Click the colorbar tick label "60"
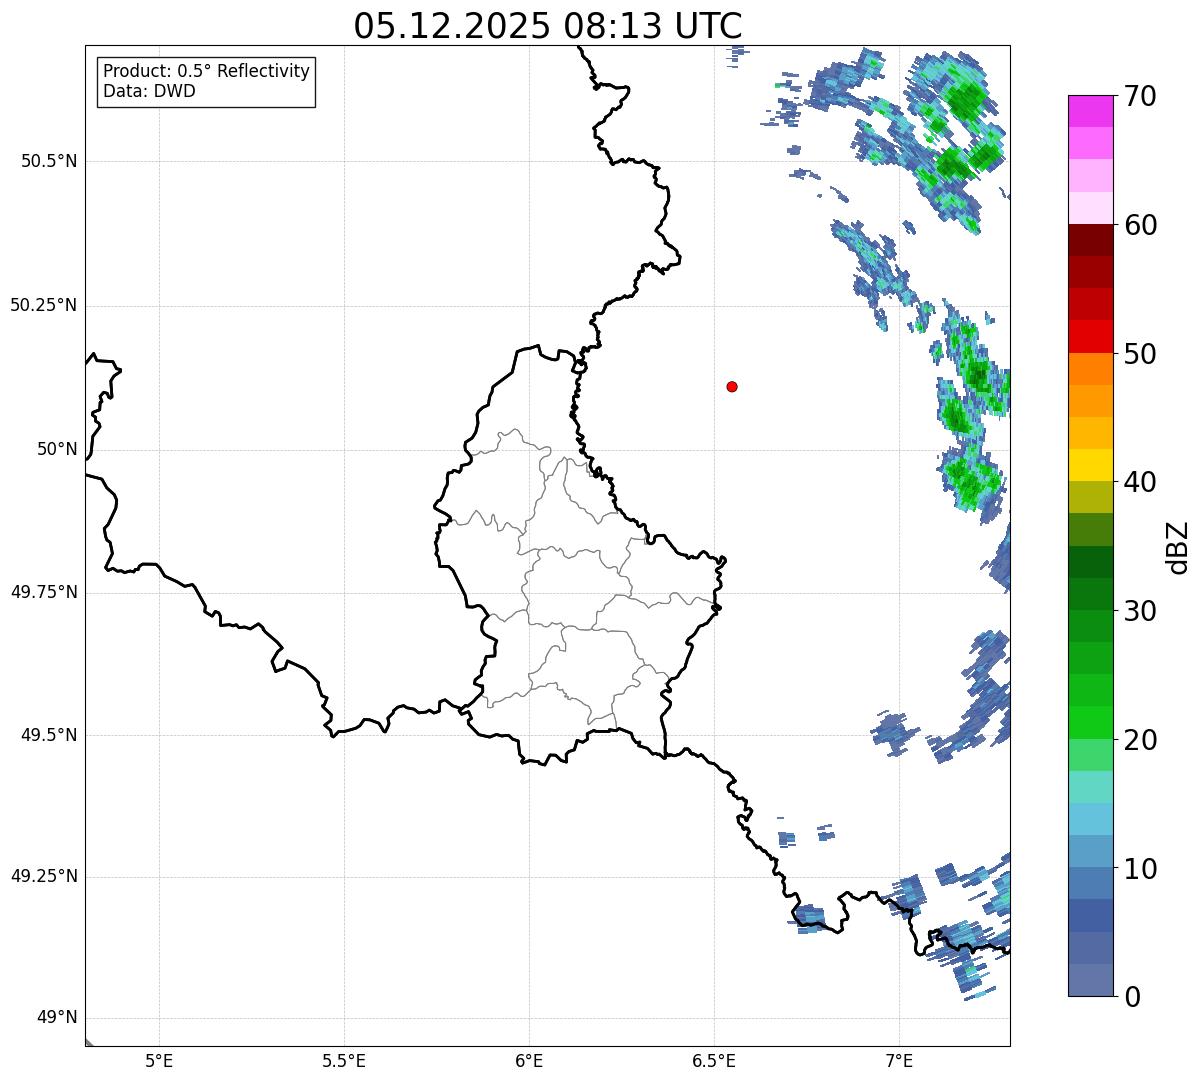The image size is (1202, 1081). (x=1141, y=225)
